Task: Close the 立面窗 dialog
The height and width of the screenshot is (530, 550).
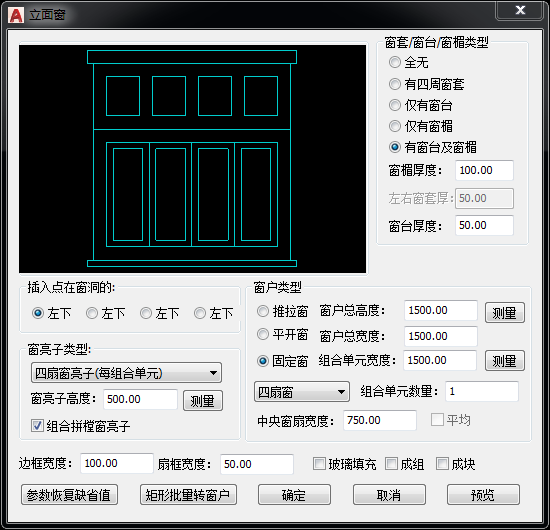Action: click(520, 10)
